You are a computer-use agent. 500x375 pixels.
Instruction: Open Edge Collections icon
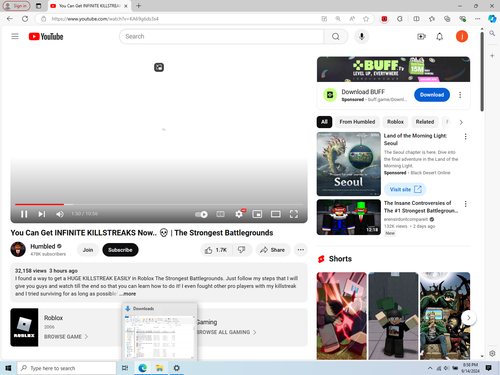pyautogui.click(x=447, y=19)
